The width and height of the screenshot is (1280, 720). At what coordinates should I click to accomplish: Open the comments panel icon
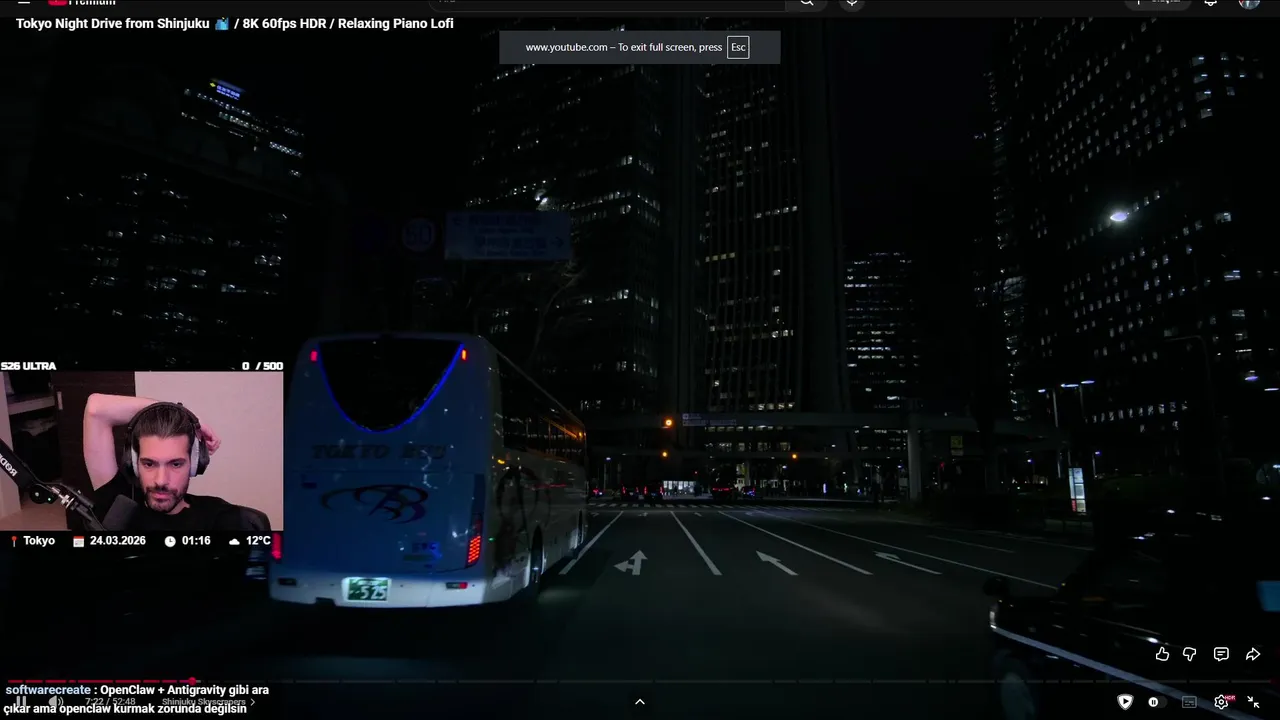(x=1221, y=654)
